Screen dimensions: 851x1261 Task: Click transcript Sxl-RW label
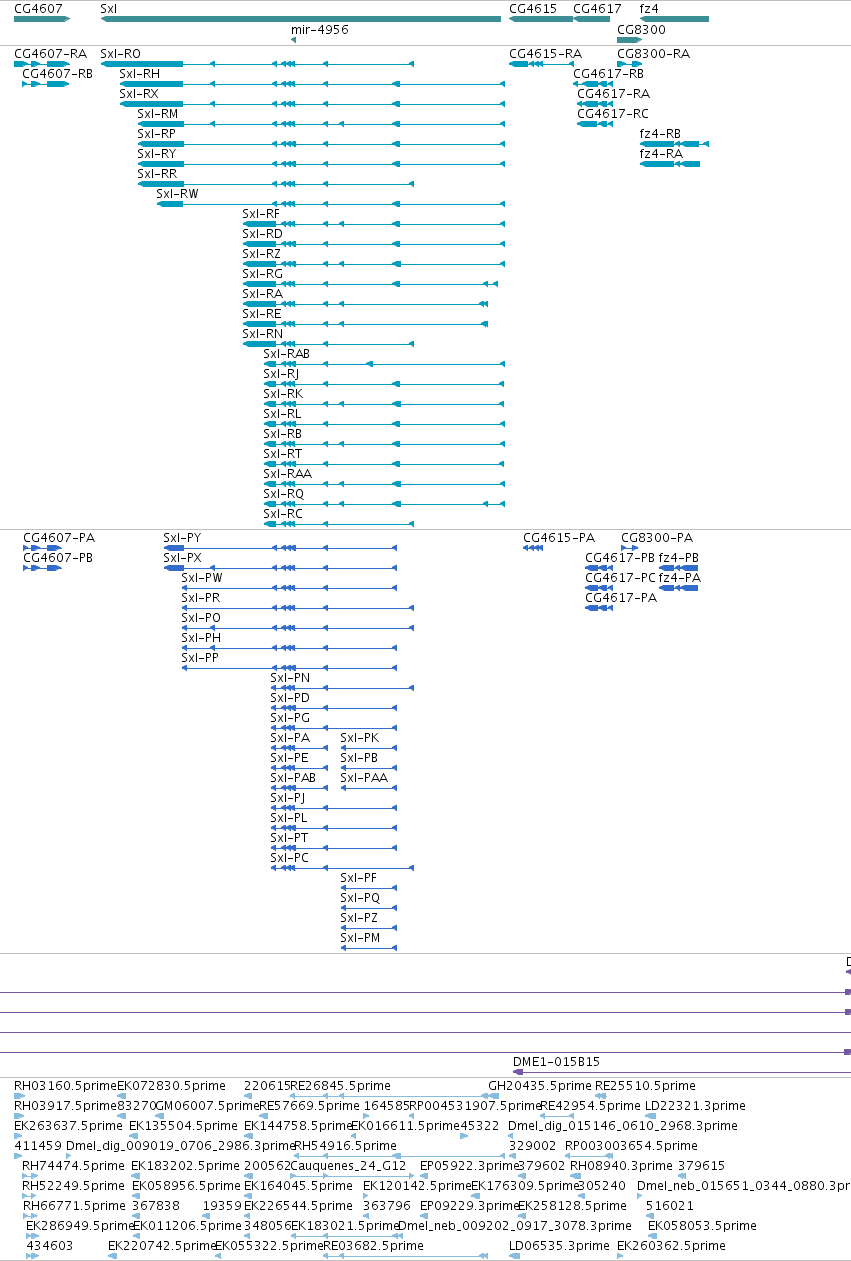point(177,194)
